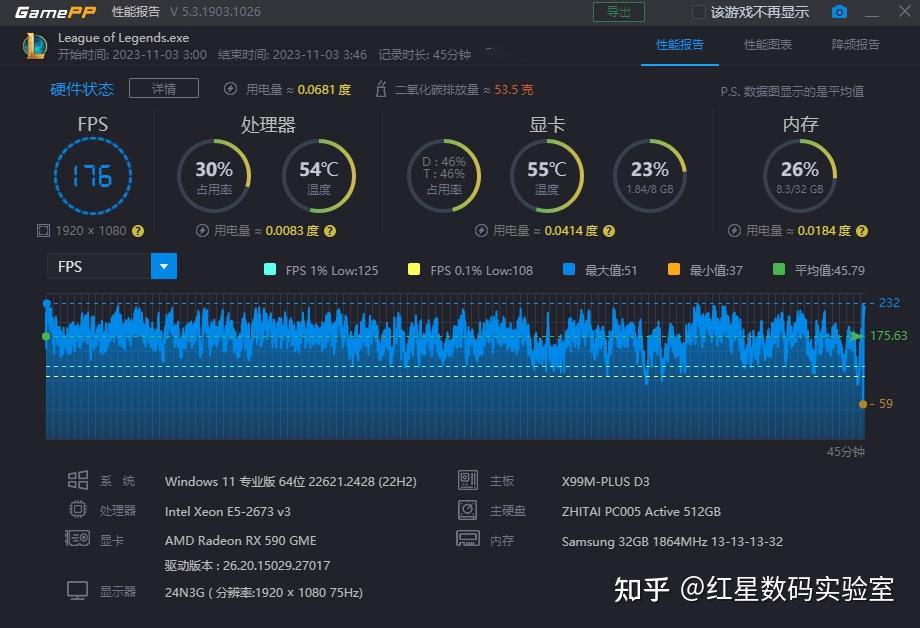Click the GPU power lightning icon
Viewport: 920px width, 628px height.
(x=481, y=231)
